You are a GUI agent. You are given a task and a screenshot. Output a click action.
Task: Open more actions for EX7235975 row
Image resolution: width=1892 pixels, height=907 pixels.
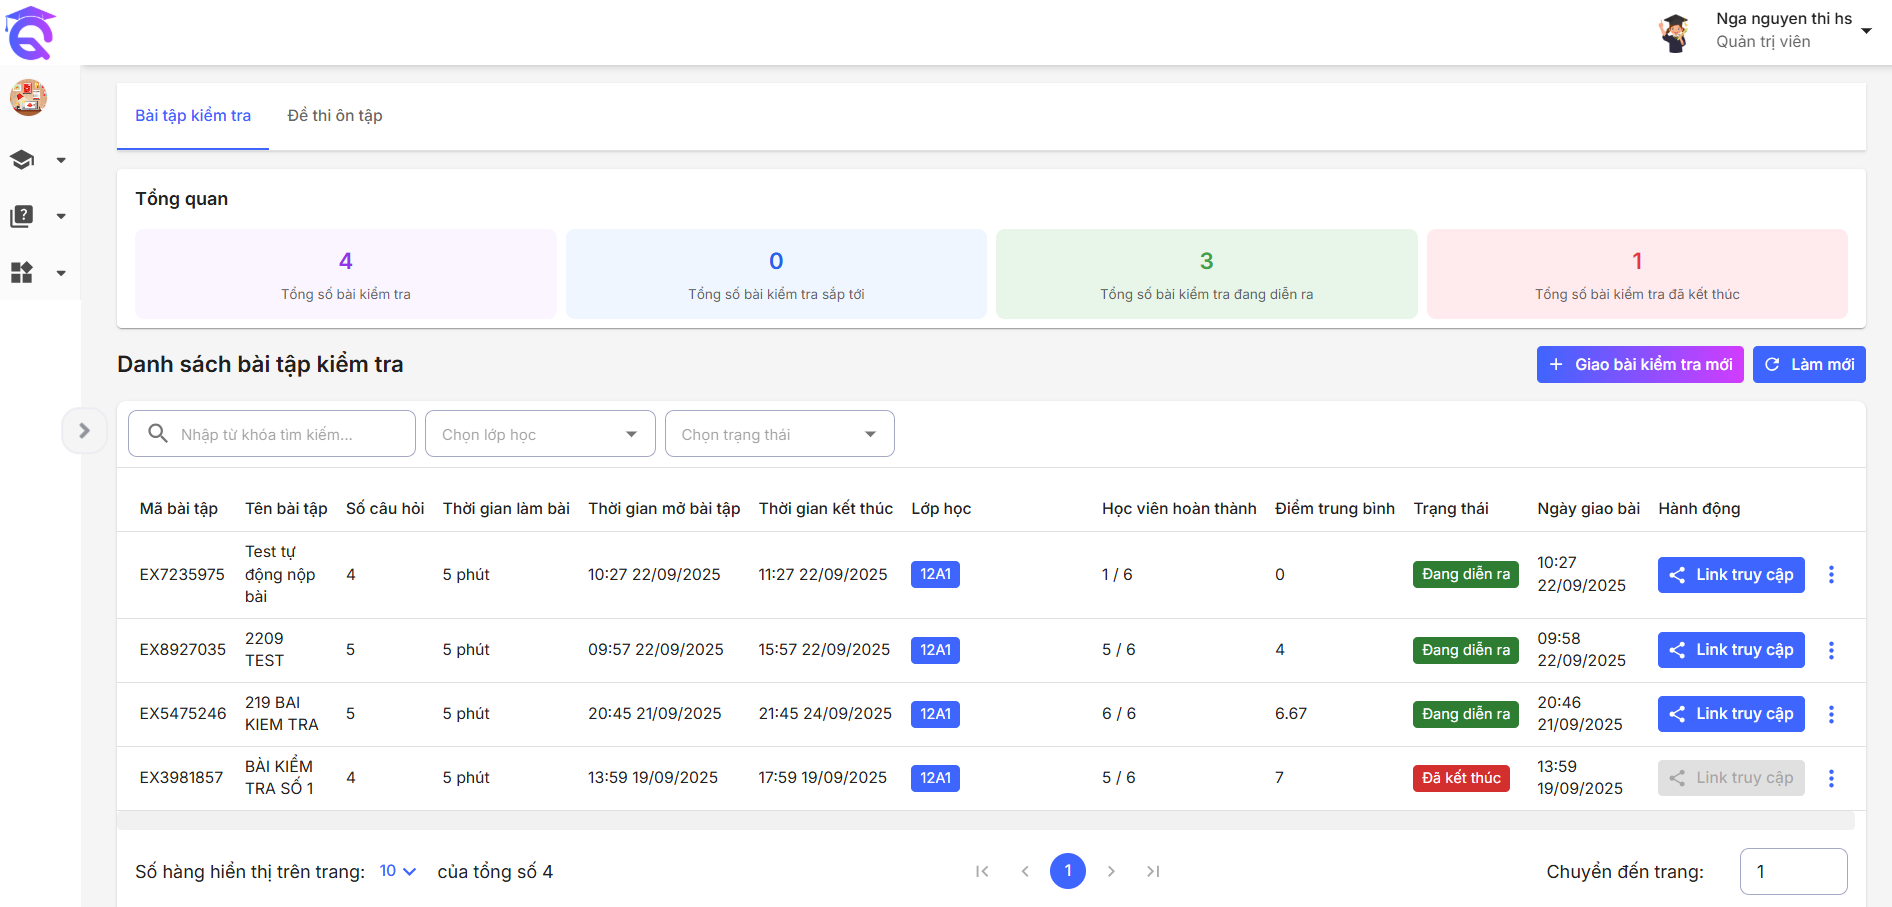tap(1831, 575)
